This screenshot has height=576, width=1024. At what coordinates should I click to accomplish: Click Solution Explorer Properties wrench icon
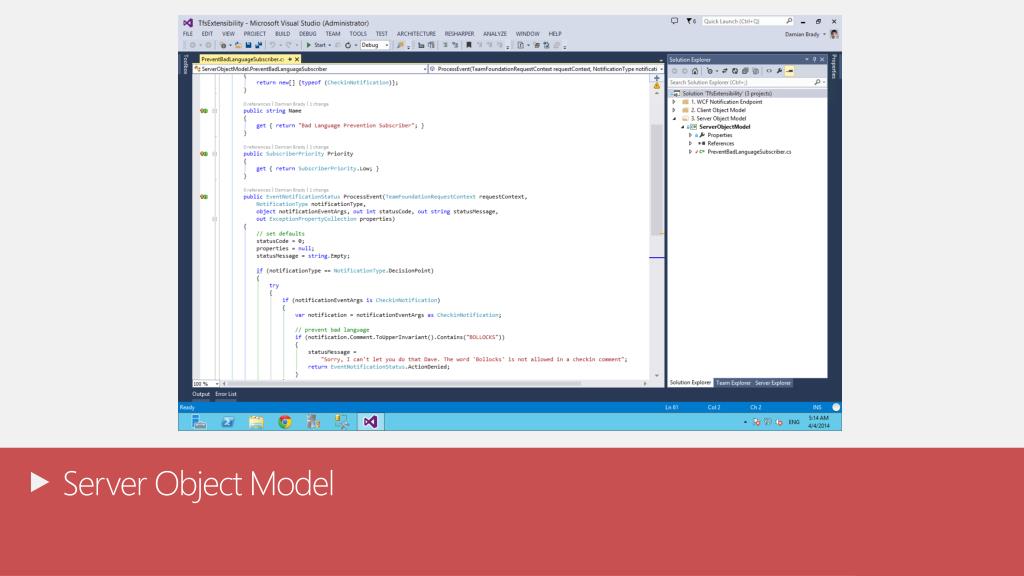[780, 71]
